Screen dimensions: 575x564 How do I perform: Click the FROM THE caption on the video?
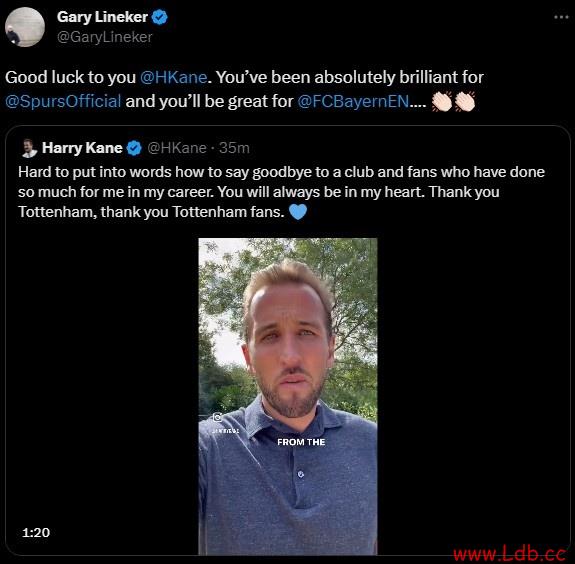point(301,442)
